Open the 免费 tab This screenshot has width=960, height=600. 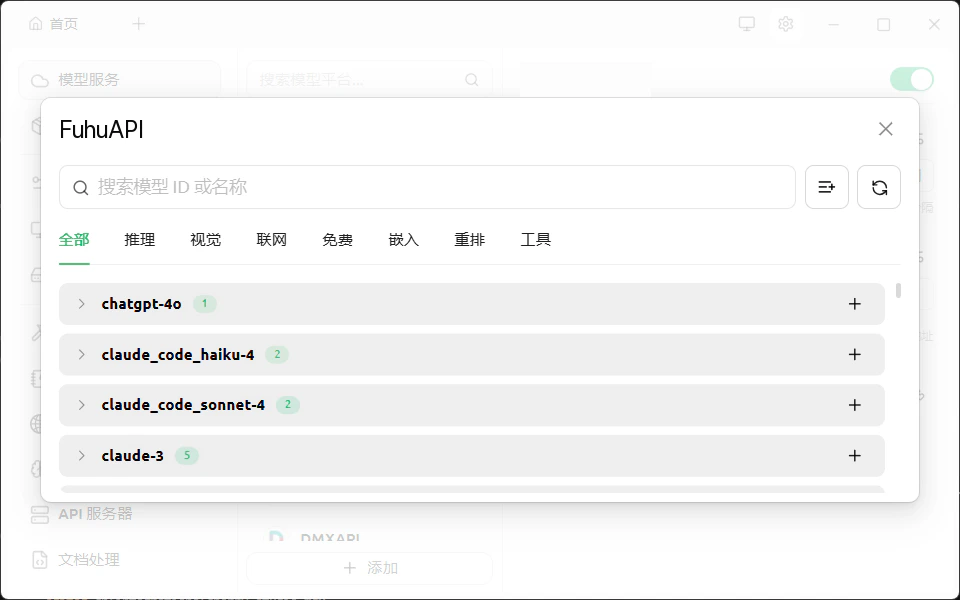[337, 239]
